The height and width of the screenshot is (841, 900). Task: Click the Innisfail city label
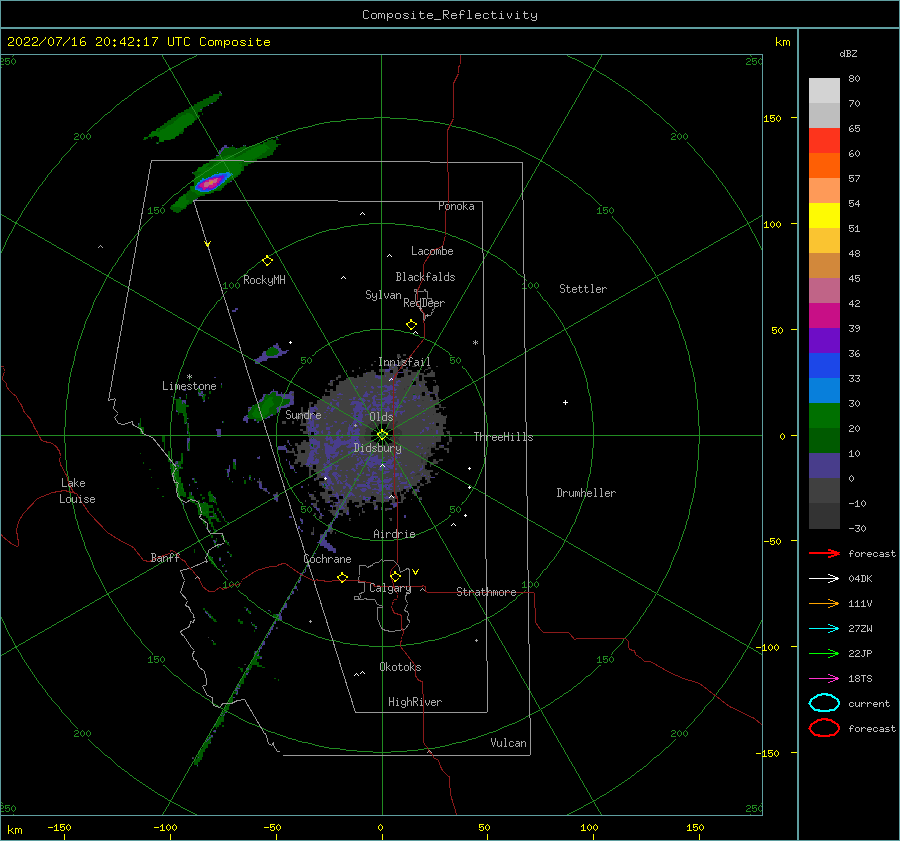coord(404,362)
